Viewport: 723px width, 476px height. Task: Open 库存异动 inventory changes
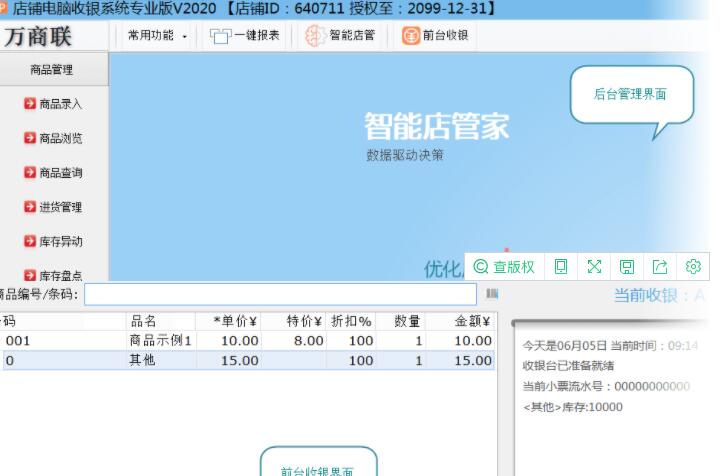pos(53,242)
